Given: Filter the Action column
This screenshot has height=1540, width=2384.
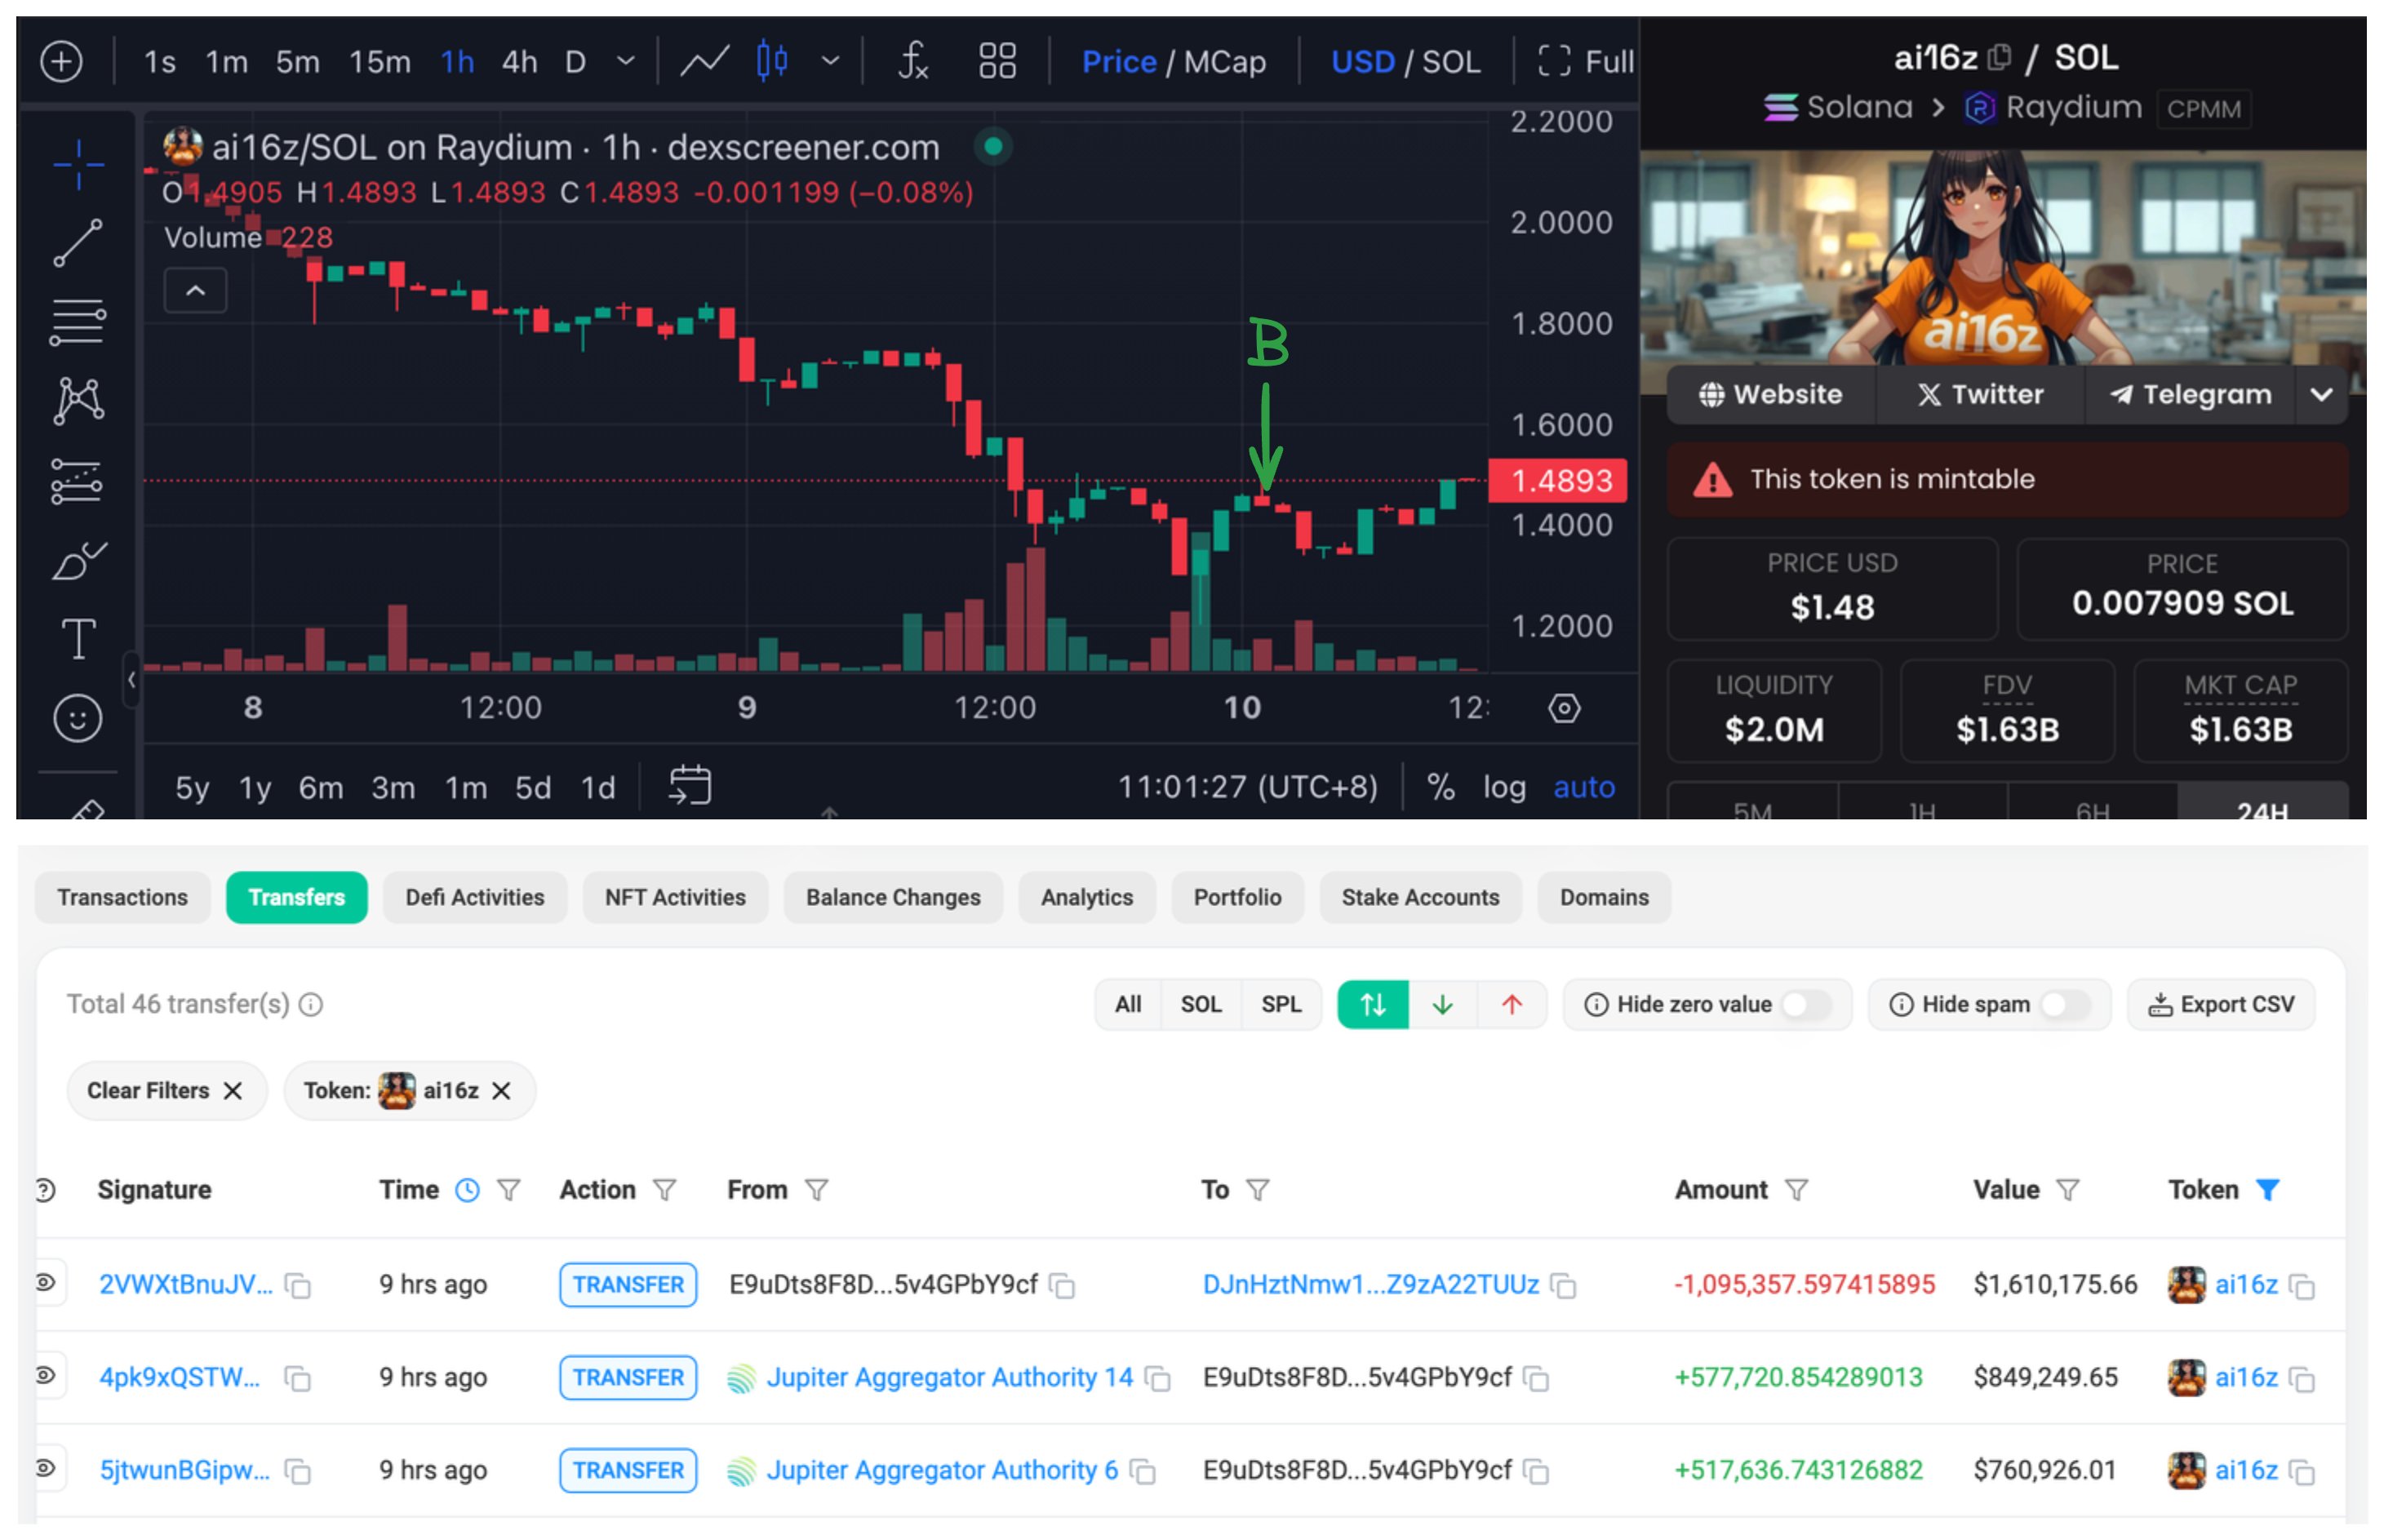Looking at the screenshot, I should click(665, 1190).
